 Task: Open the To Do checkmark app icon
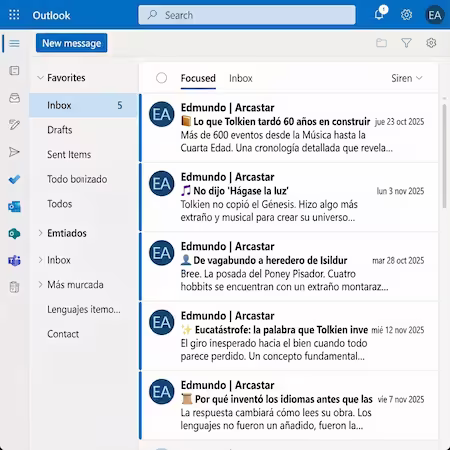coord(14,179)
